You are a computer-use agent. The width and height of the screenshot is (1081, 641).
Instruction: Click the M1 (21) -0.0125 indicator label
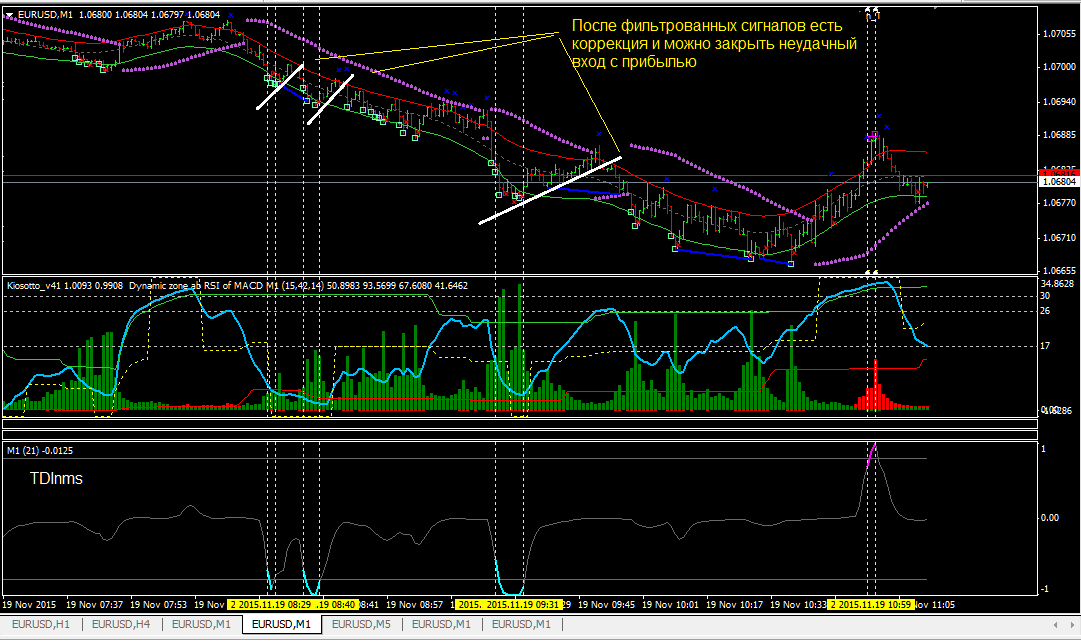(40, 451)
